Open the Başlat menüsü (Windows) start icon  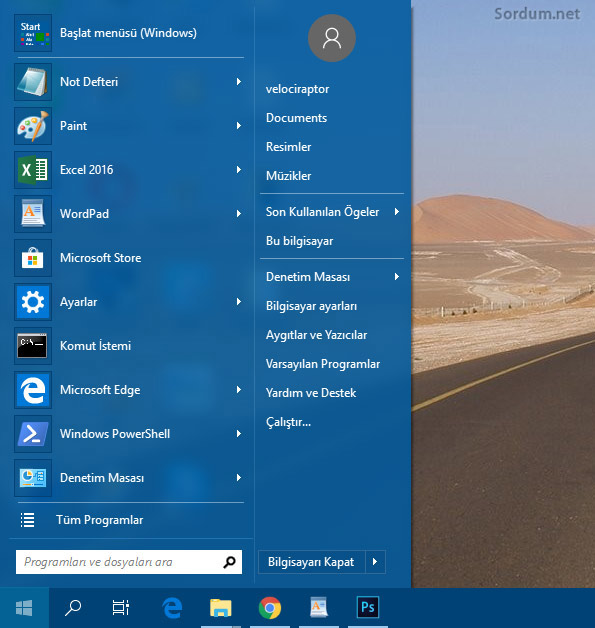[33, 33]
